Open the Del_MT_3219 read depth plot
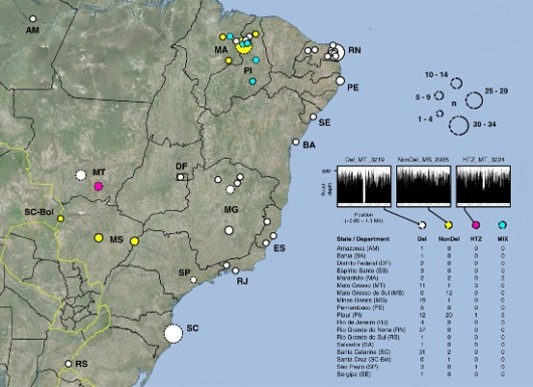533x387 pixels. (x=364, y=186)
